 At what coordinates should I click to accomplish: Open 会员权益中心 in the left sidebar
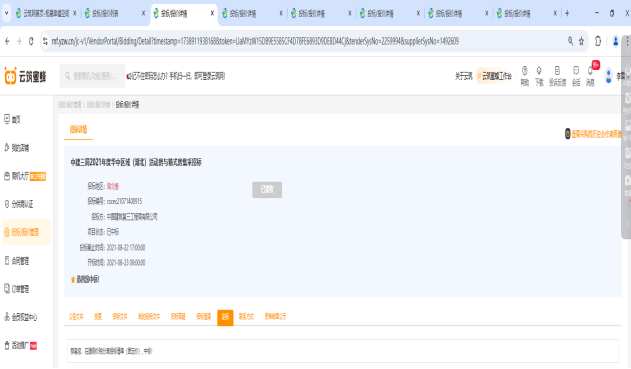(21, 317)
